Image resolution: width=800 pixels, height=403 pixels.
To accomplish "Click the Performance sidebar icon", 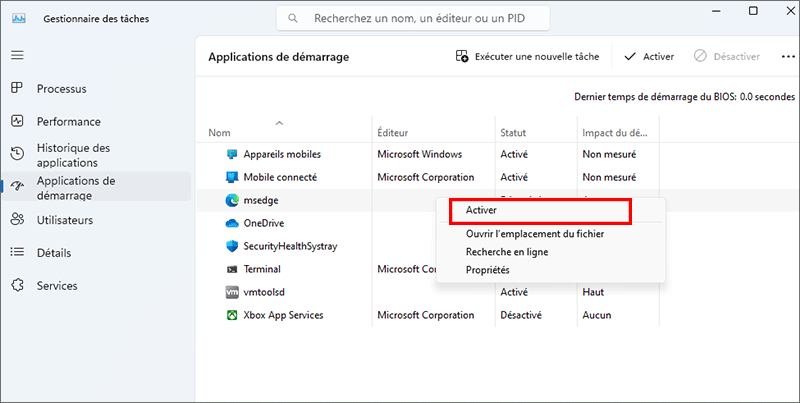I will (17, 121).
